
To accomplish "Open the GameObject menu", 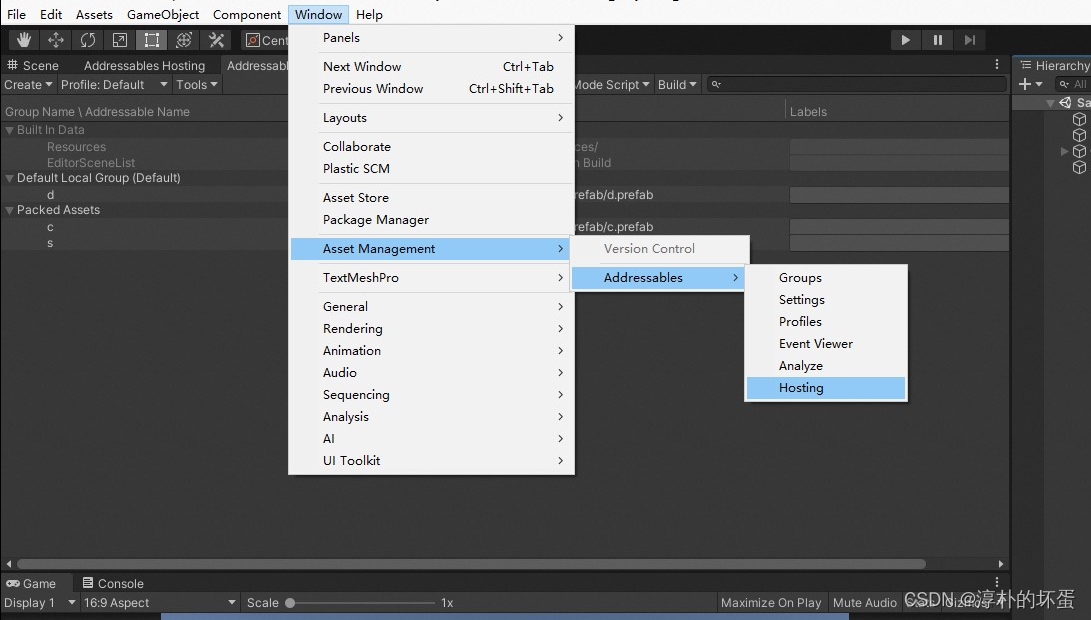I will (163, 14).
